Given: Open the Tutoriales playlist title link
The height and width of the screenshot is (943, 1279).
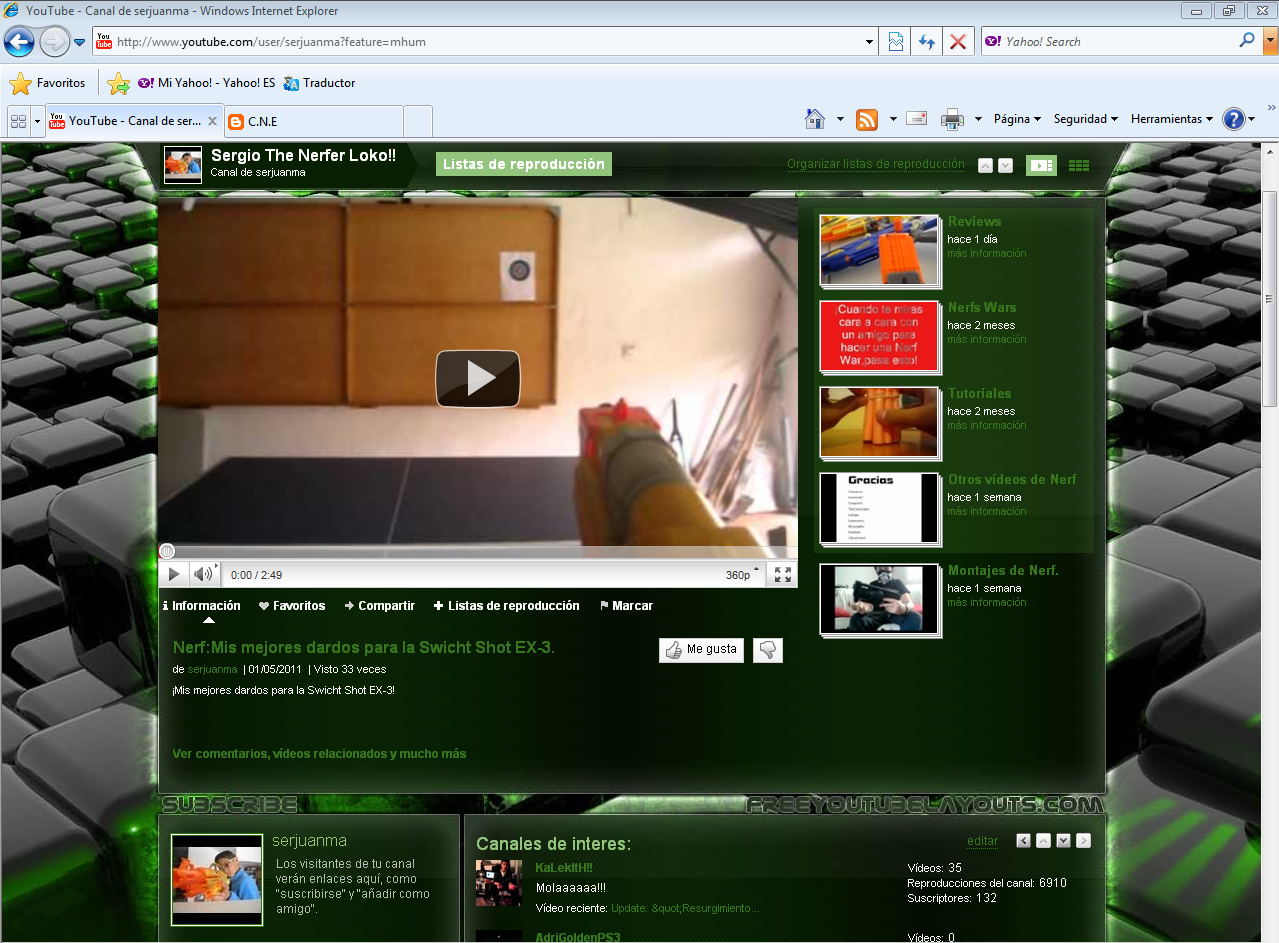Looking at the screenshot, I should pyautogui.click(x=979, y=393).
